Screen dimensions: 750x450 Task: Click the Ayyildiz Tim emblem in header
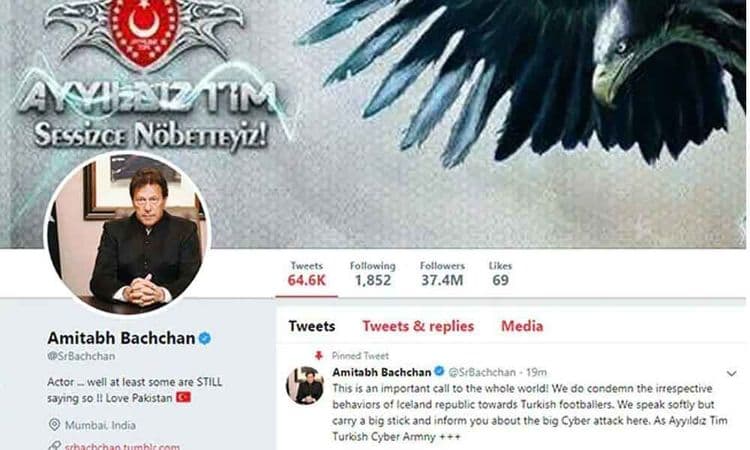[x=143, y=33]
